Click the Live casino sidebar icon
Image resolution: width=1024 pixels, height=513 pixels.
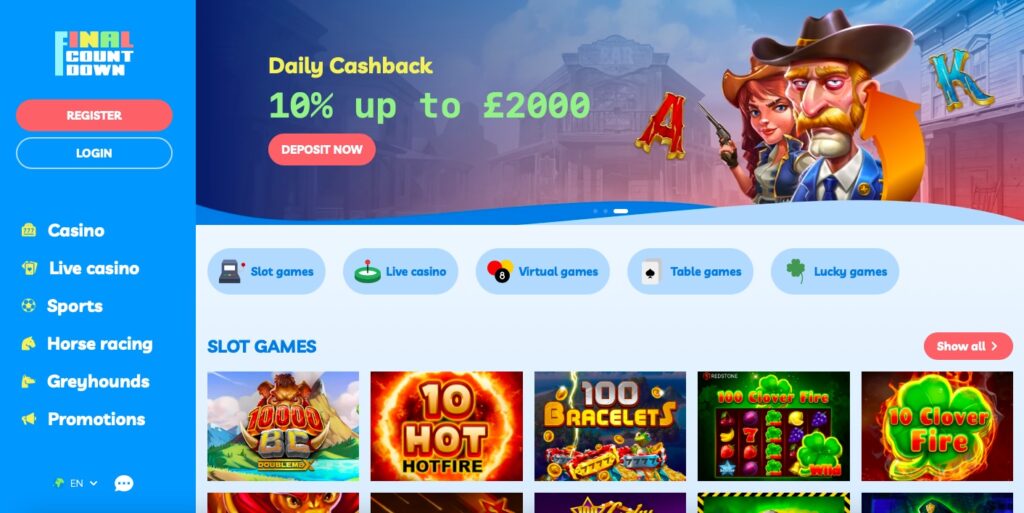(29, 268)
